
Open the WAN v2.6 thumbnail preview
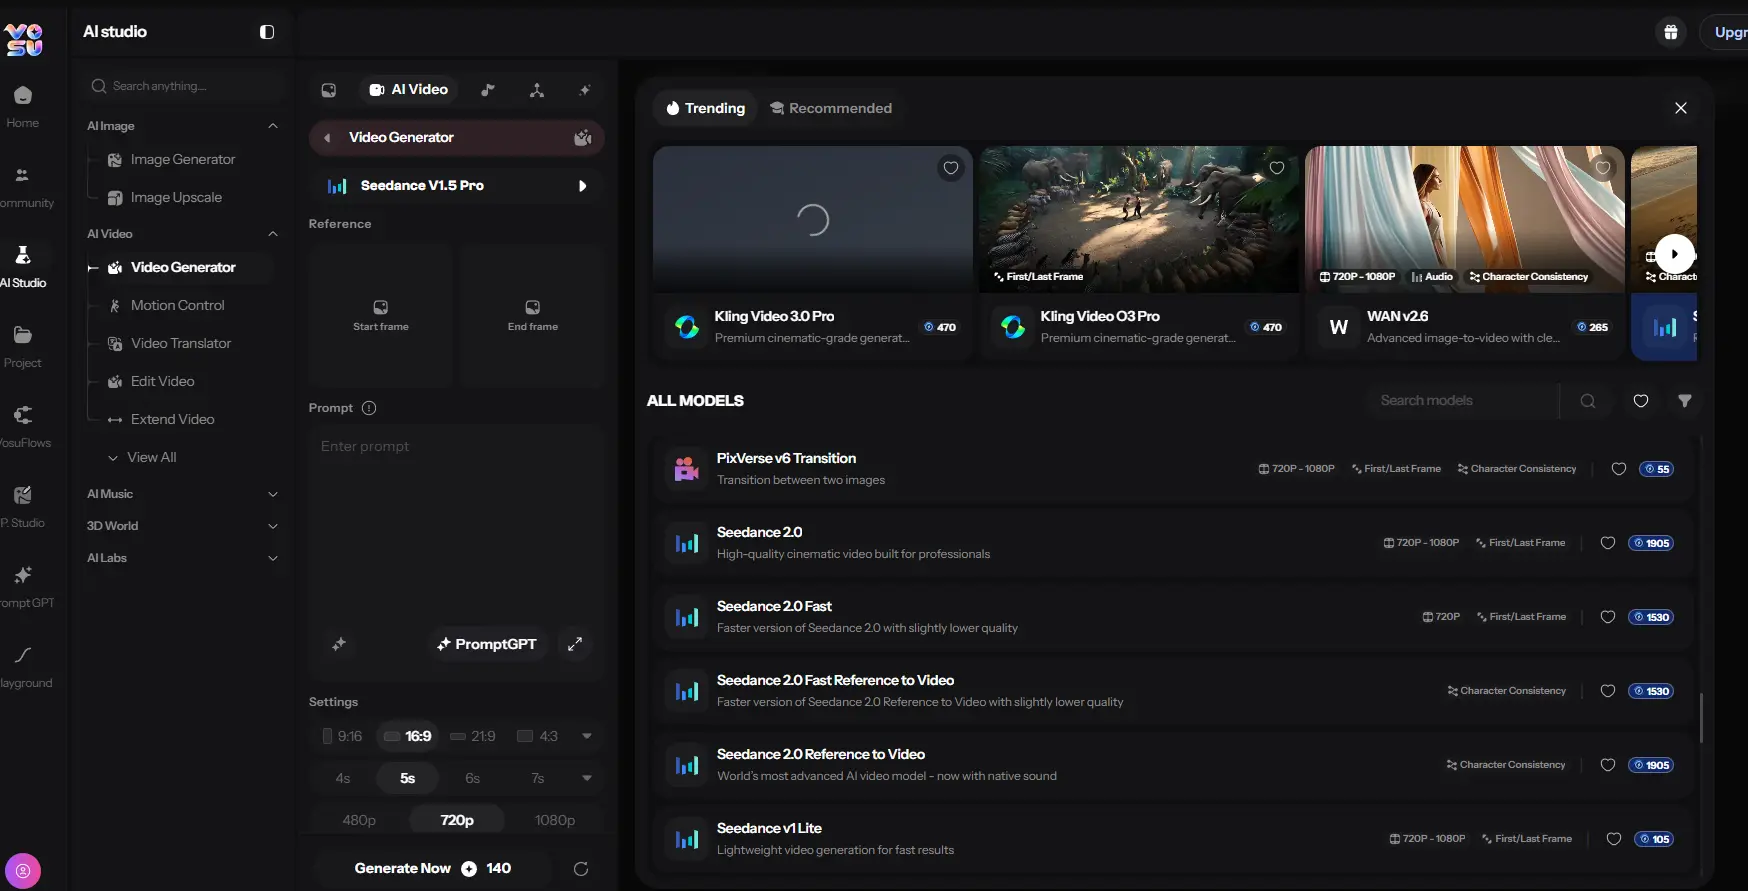pyautogui.click(x=1465, y=219)
